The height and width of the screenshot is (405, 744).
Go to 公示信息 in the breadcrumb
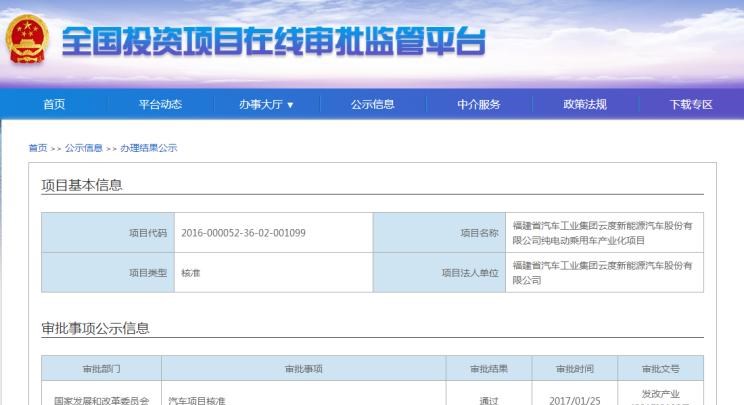click(x=84, y=148)
